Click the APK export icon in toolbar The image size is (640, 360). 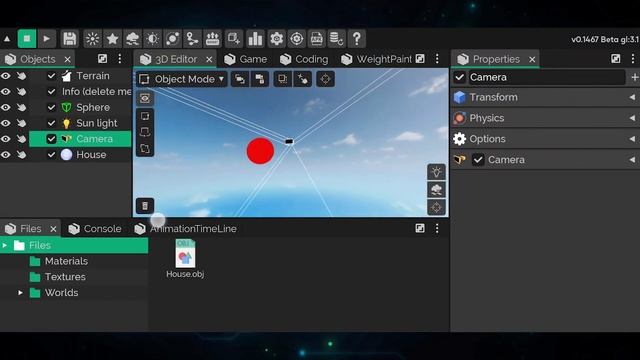coord(317,39)
